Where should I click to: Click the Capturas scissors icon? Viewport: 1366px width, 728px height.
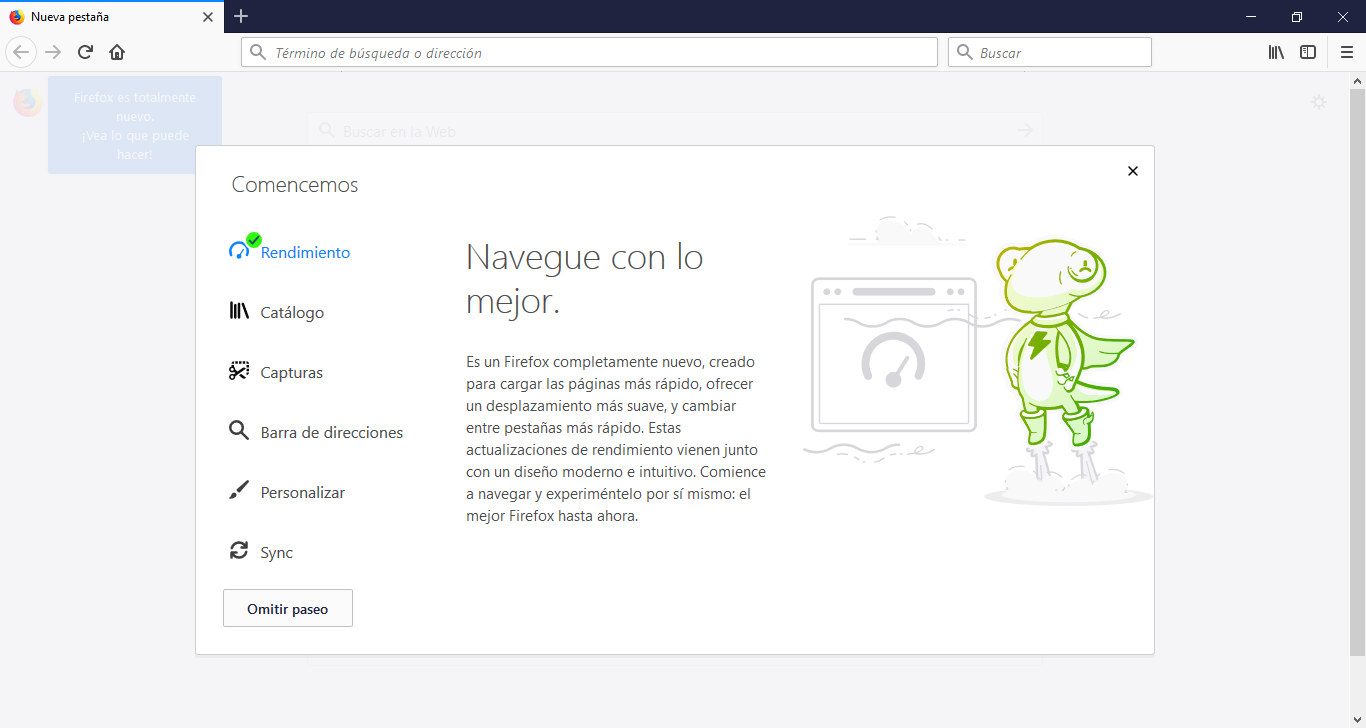click(239, 371)
